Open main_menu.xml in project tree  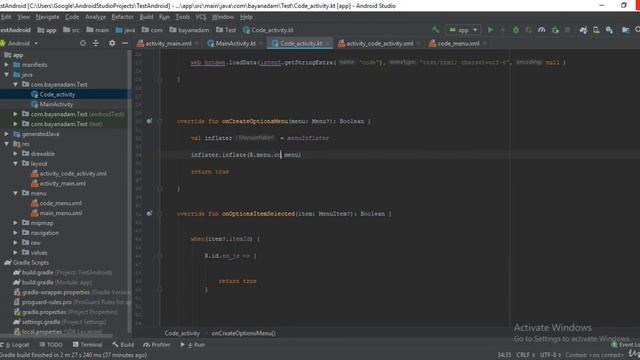[x=61, y=213]
